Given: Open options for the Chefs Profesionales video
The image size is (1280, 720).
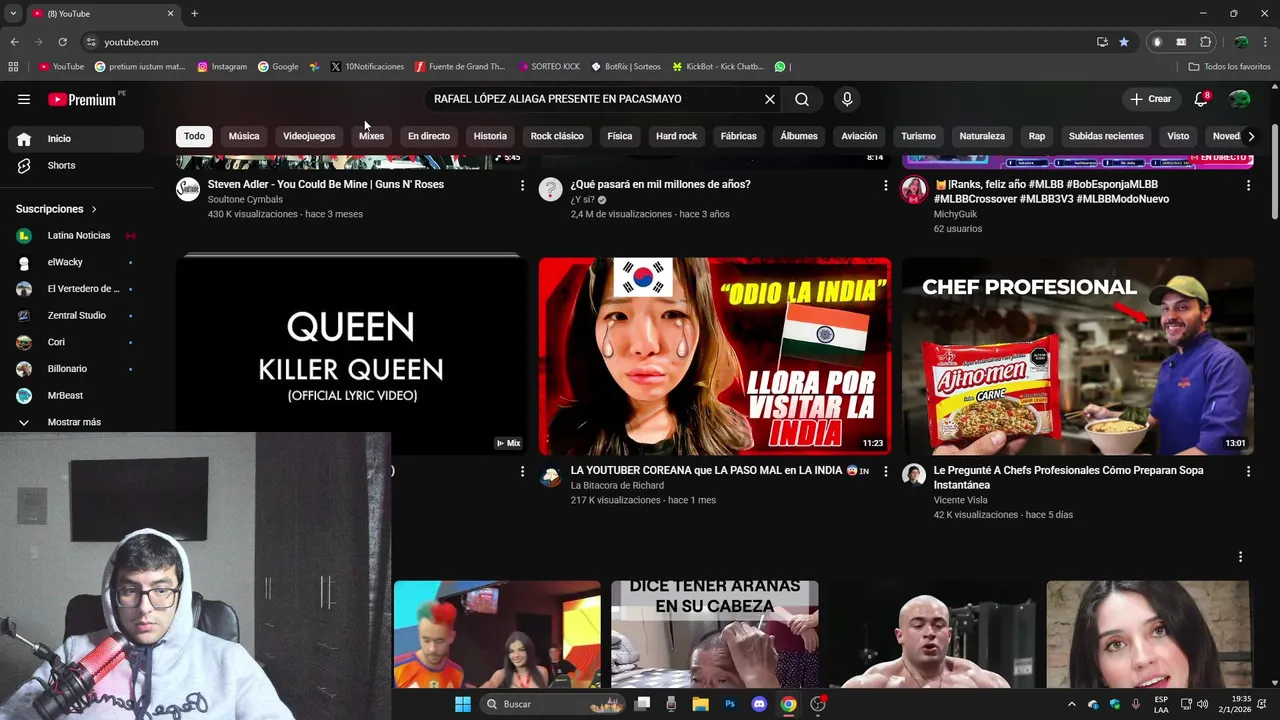Looking at the screenshot, I should 1248,471.
